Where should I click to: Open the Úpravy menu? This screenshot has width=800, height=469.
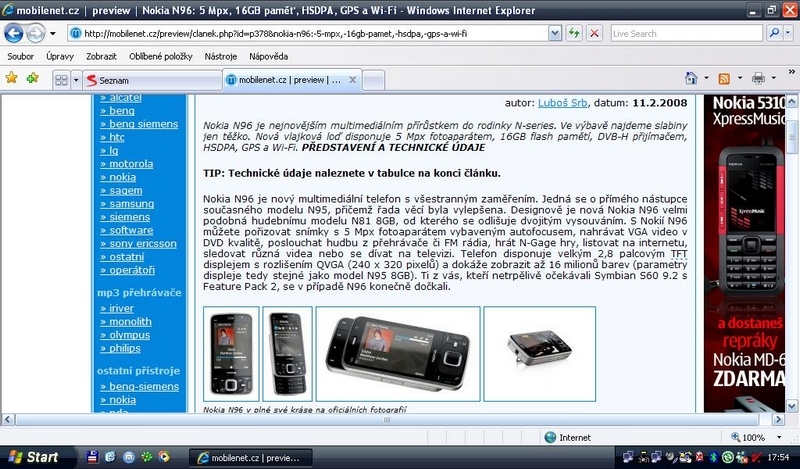tap(60, 57)
